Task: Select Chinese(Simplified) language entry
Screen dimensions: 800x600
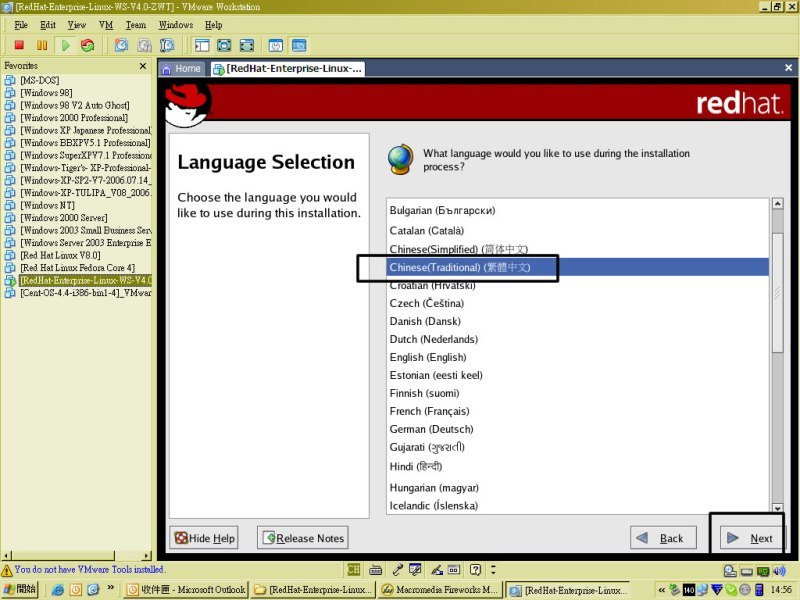Action: click(x=577, y=249)
